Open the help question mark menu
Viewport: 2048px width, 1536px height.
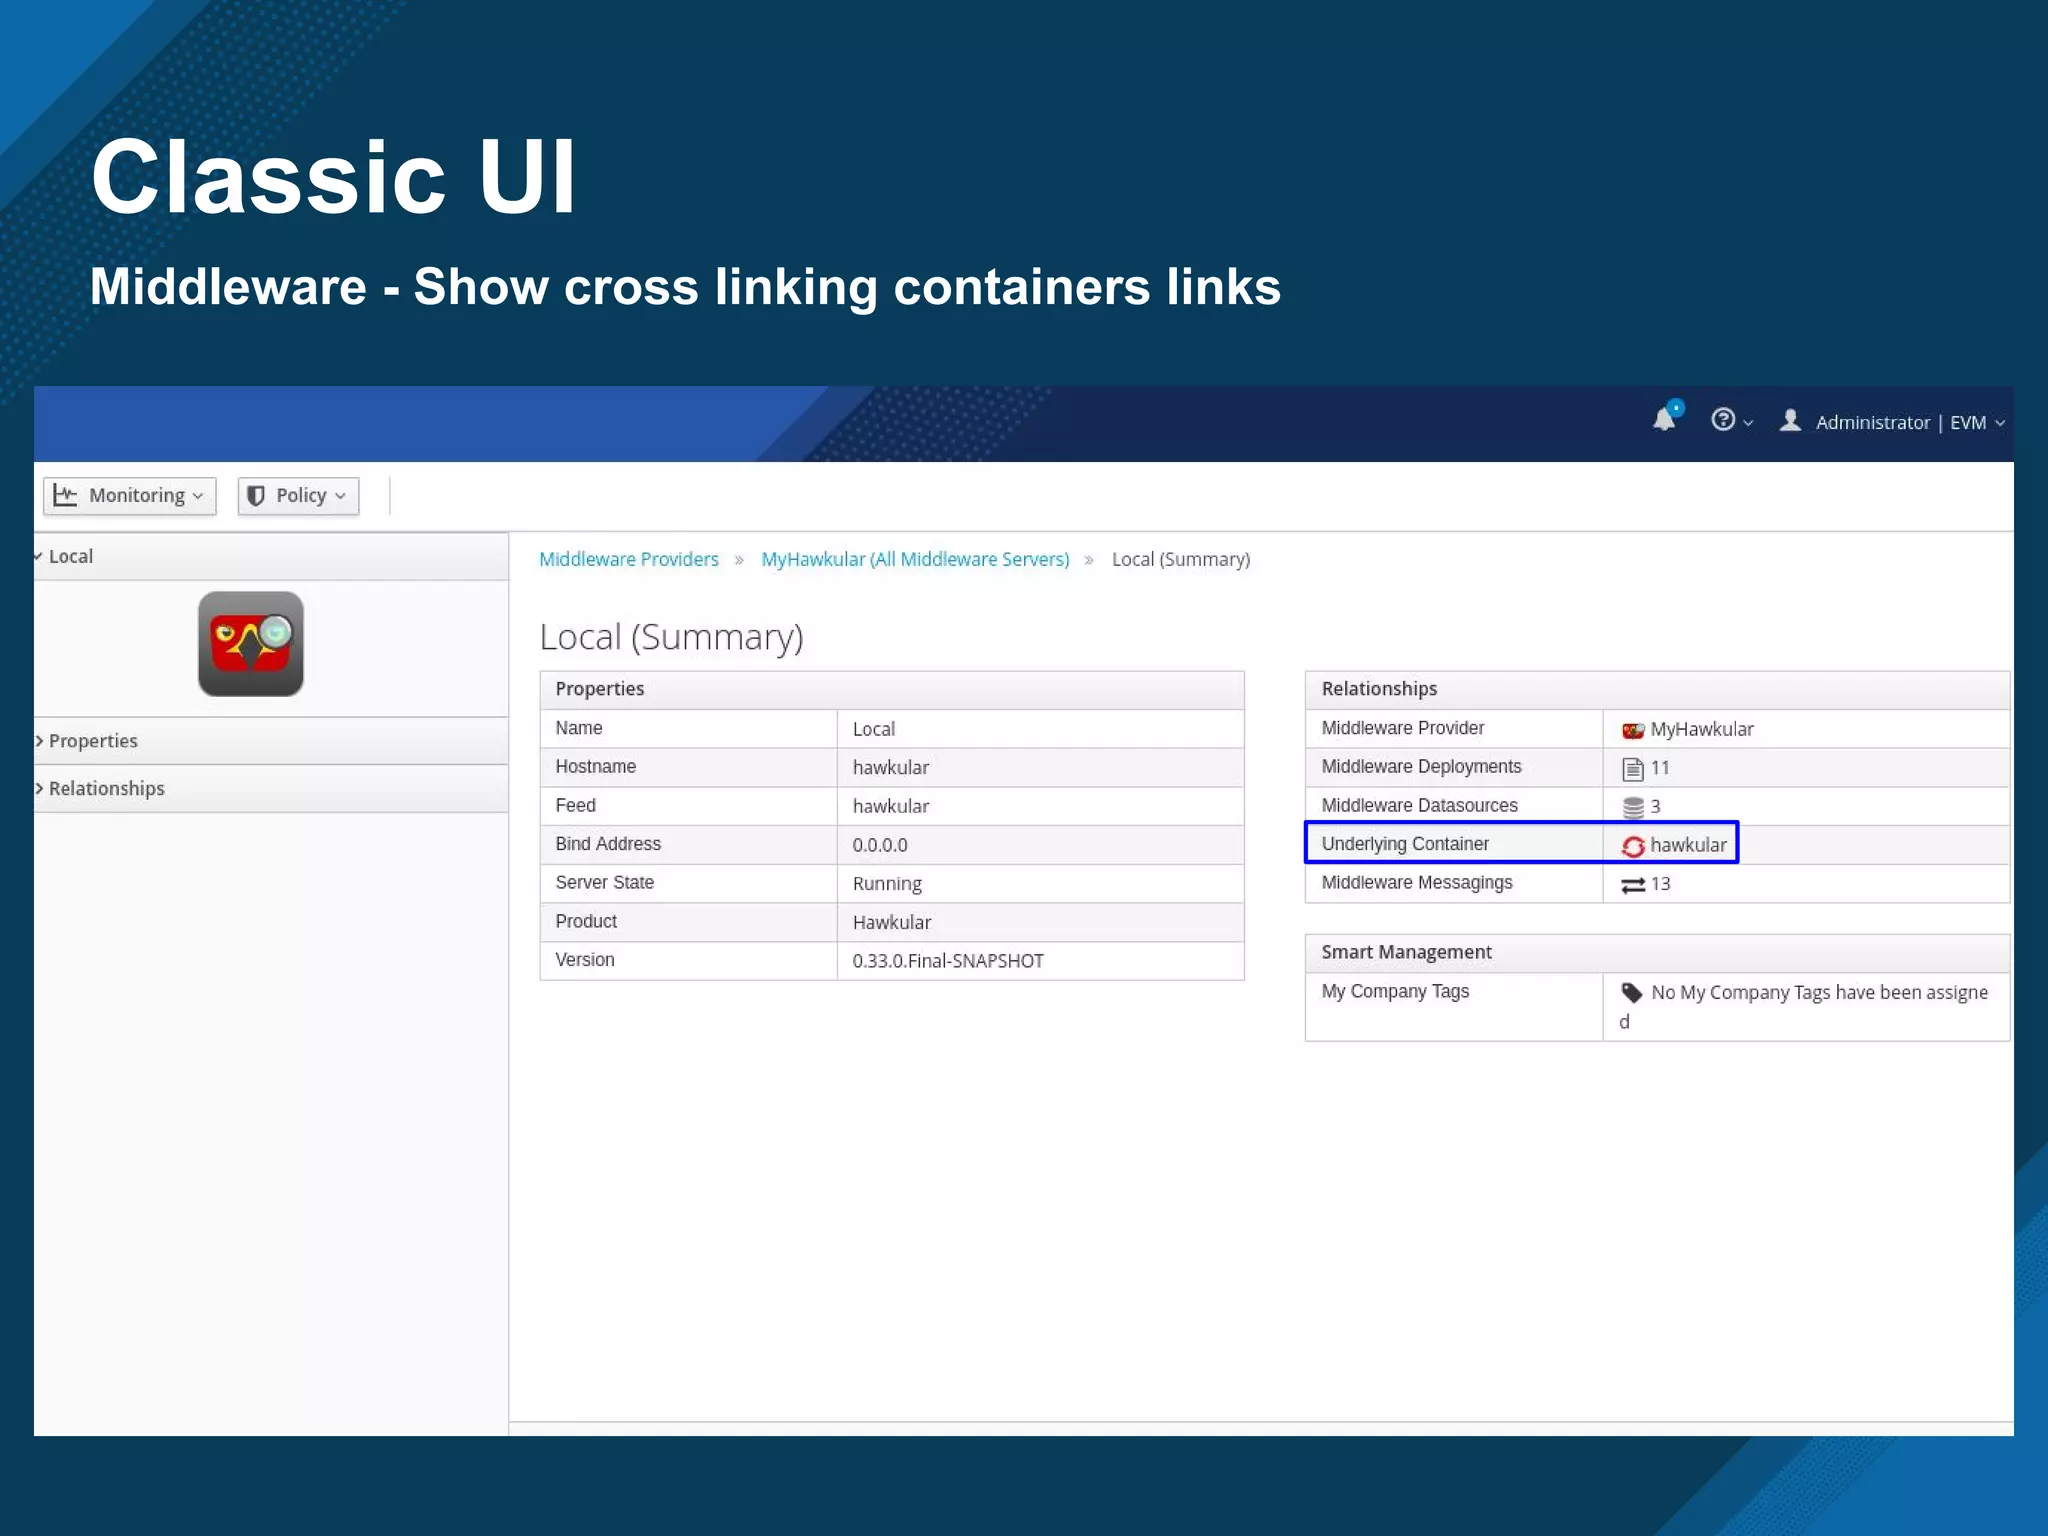pos(1730,420)
